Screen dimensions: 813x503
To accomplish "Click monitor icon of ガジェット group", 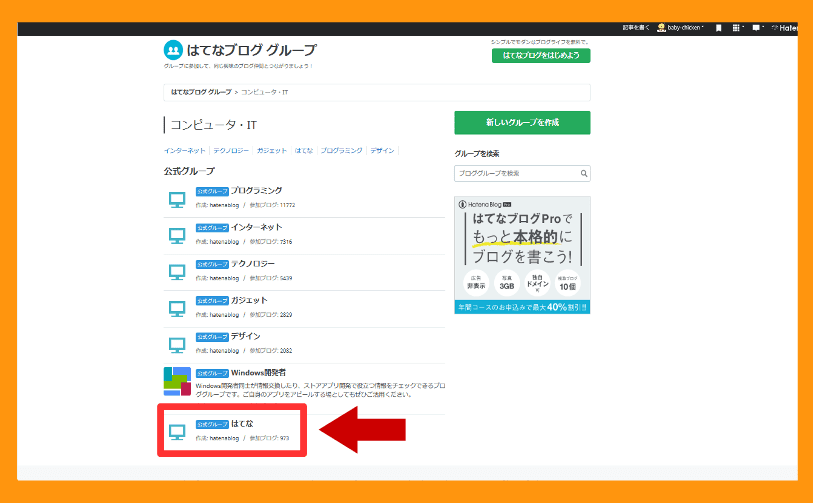I will [x=177, y=308].
